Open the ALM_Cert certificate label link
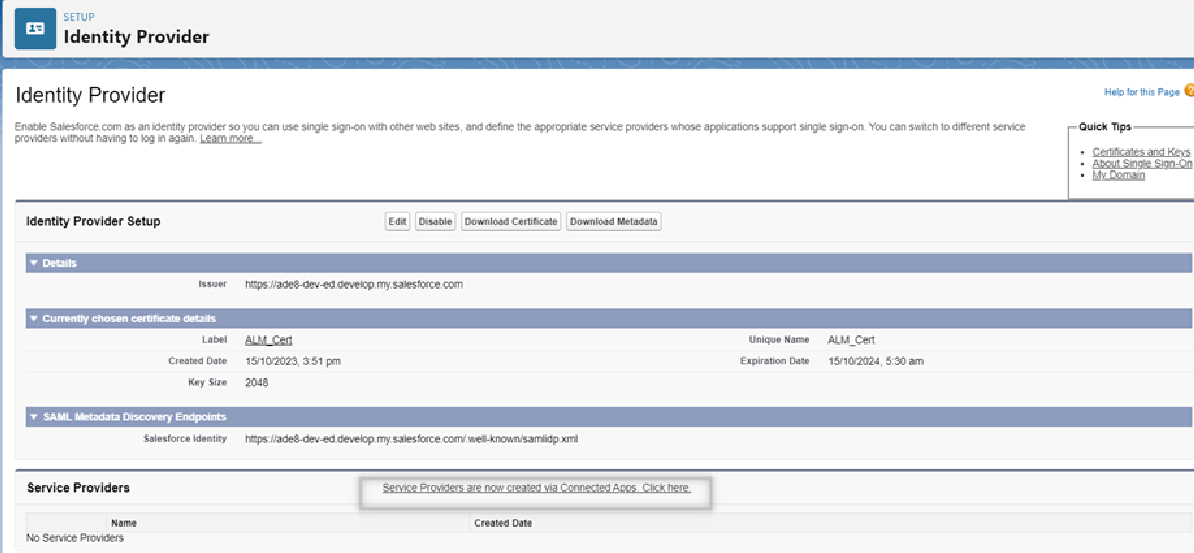Image resolution: width=1194 pixels, height=553 pixels. click(268, 340)
